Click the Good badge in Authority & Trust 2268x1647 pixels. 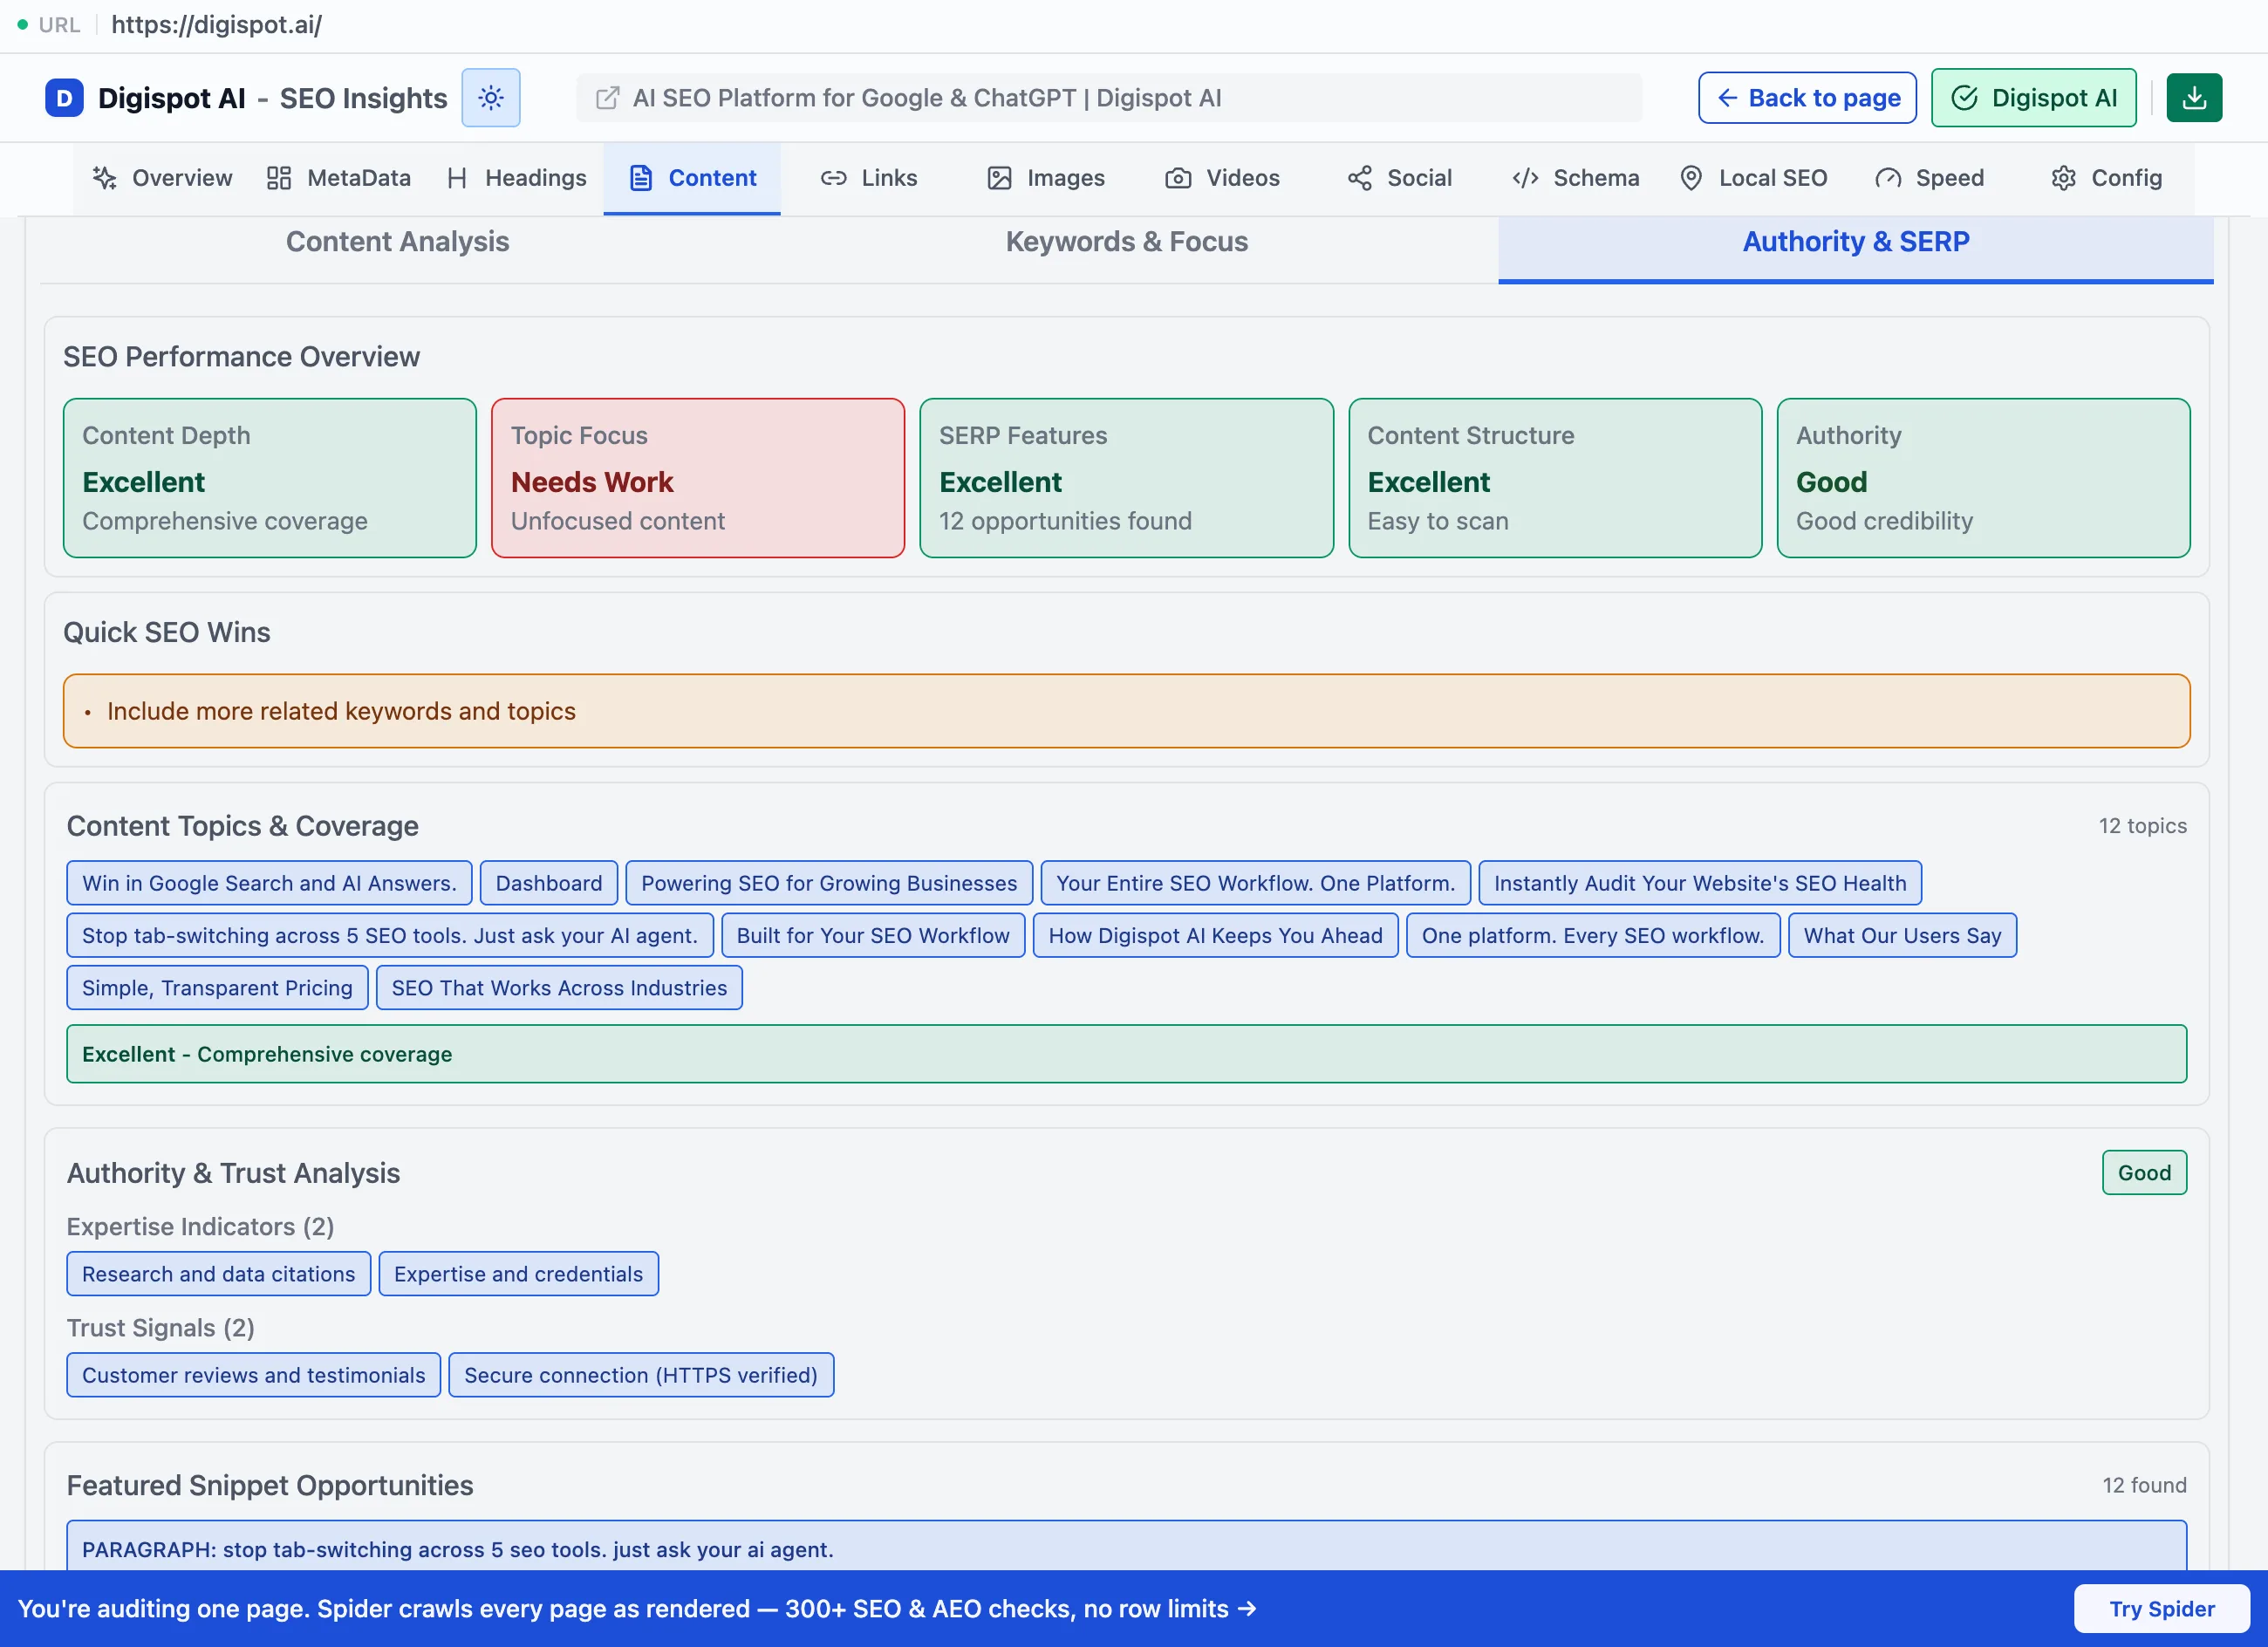(2144, 1172)
